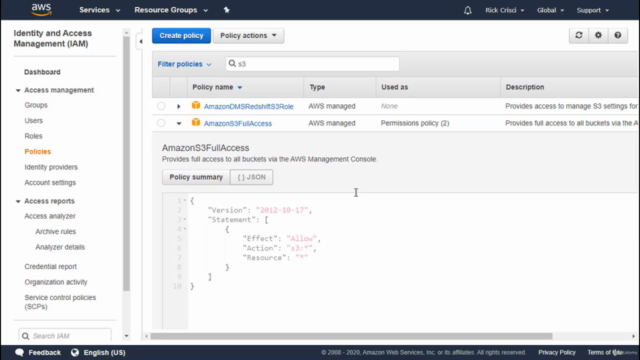Click the Feedback speech bubble icon
This screenshot has width=640, height=360.
coord(19,352)
